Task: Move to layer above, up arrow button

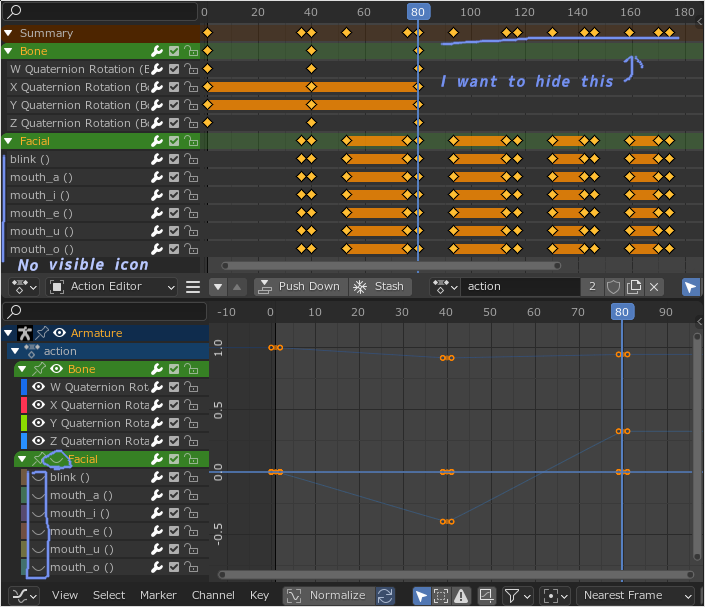Action: click(x=237, y=286)
